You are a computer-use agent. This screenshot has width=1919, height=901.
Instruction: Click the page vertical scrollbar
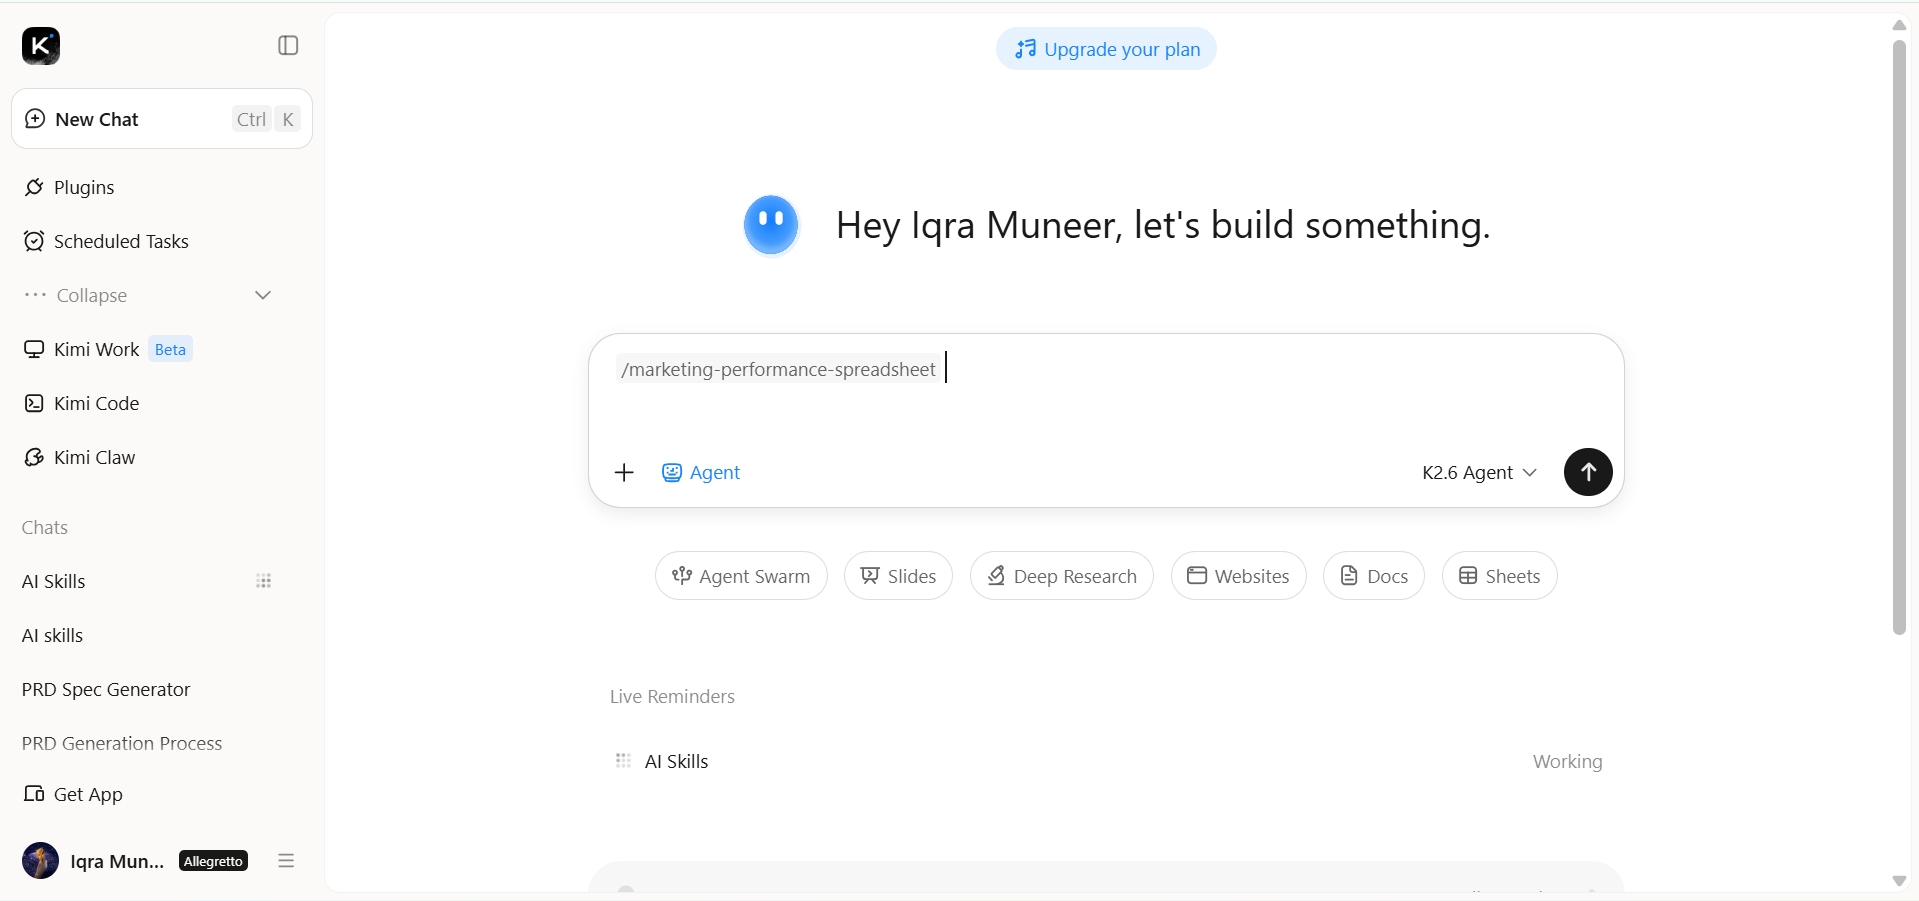1899,337
